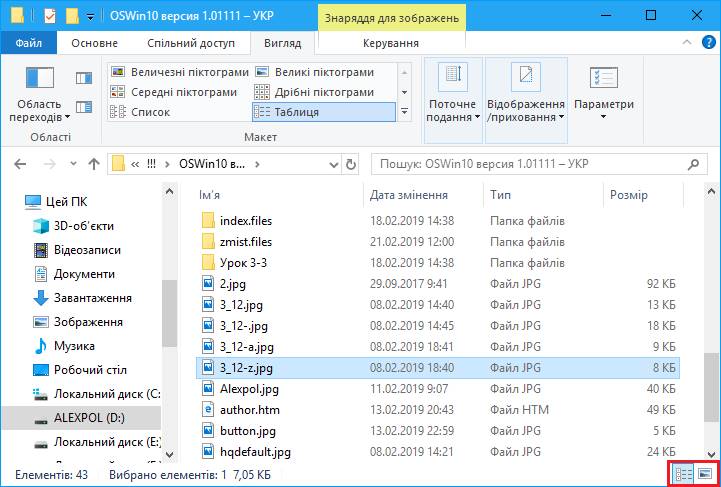The height and width of the screenshot is (487, 721).
Task: Open the Поточне подання dropdown
Action: point(453,100)
